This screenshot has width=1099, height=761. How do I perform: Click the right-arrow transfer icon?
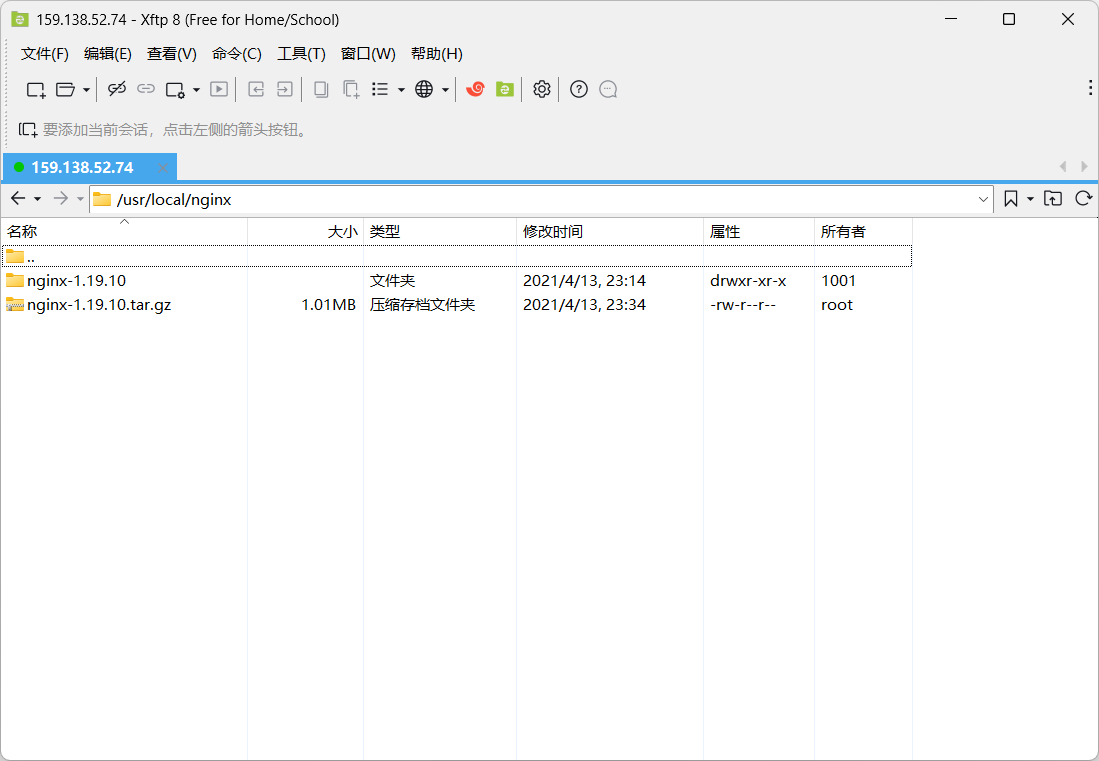285,89
